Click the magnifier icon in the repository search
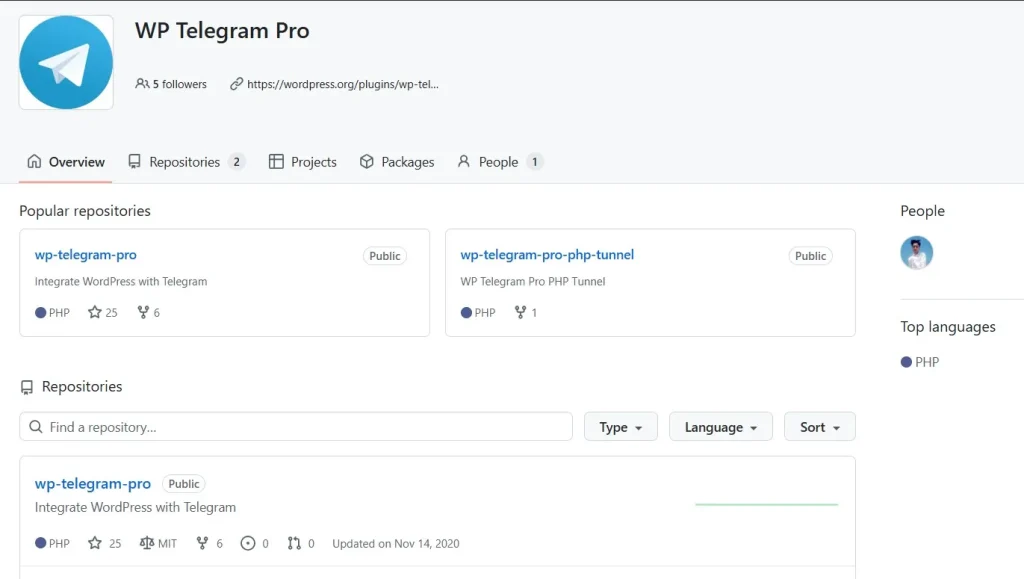Image resolution: width=1024 pixels, height=579 pixels. click(x=36, y=426)
